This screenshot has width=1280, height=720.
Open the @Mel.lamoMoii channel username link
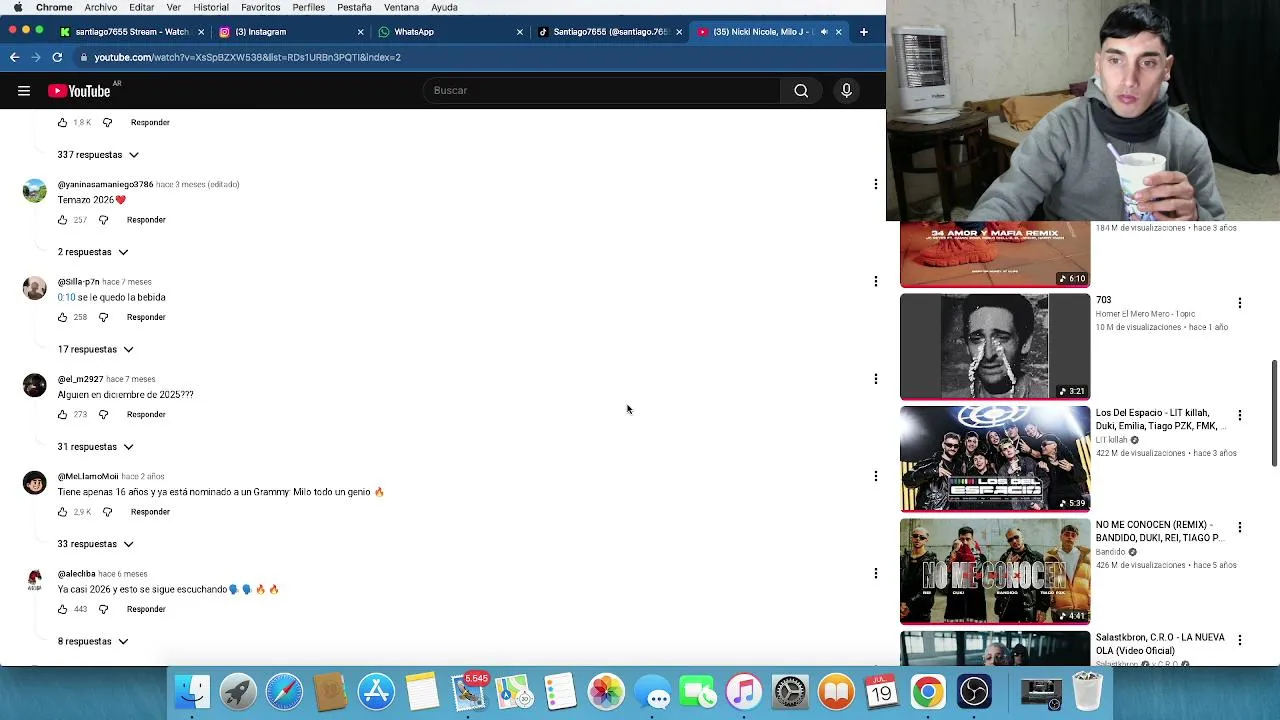[x=88, y=476]
